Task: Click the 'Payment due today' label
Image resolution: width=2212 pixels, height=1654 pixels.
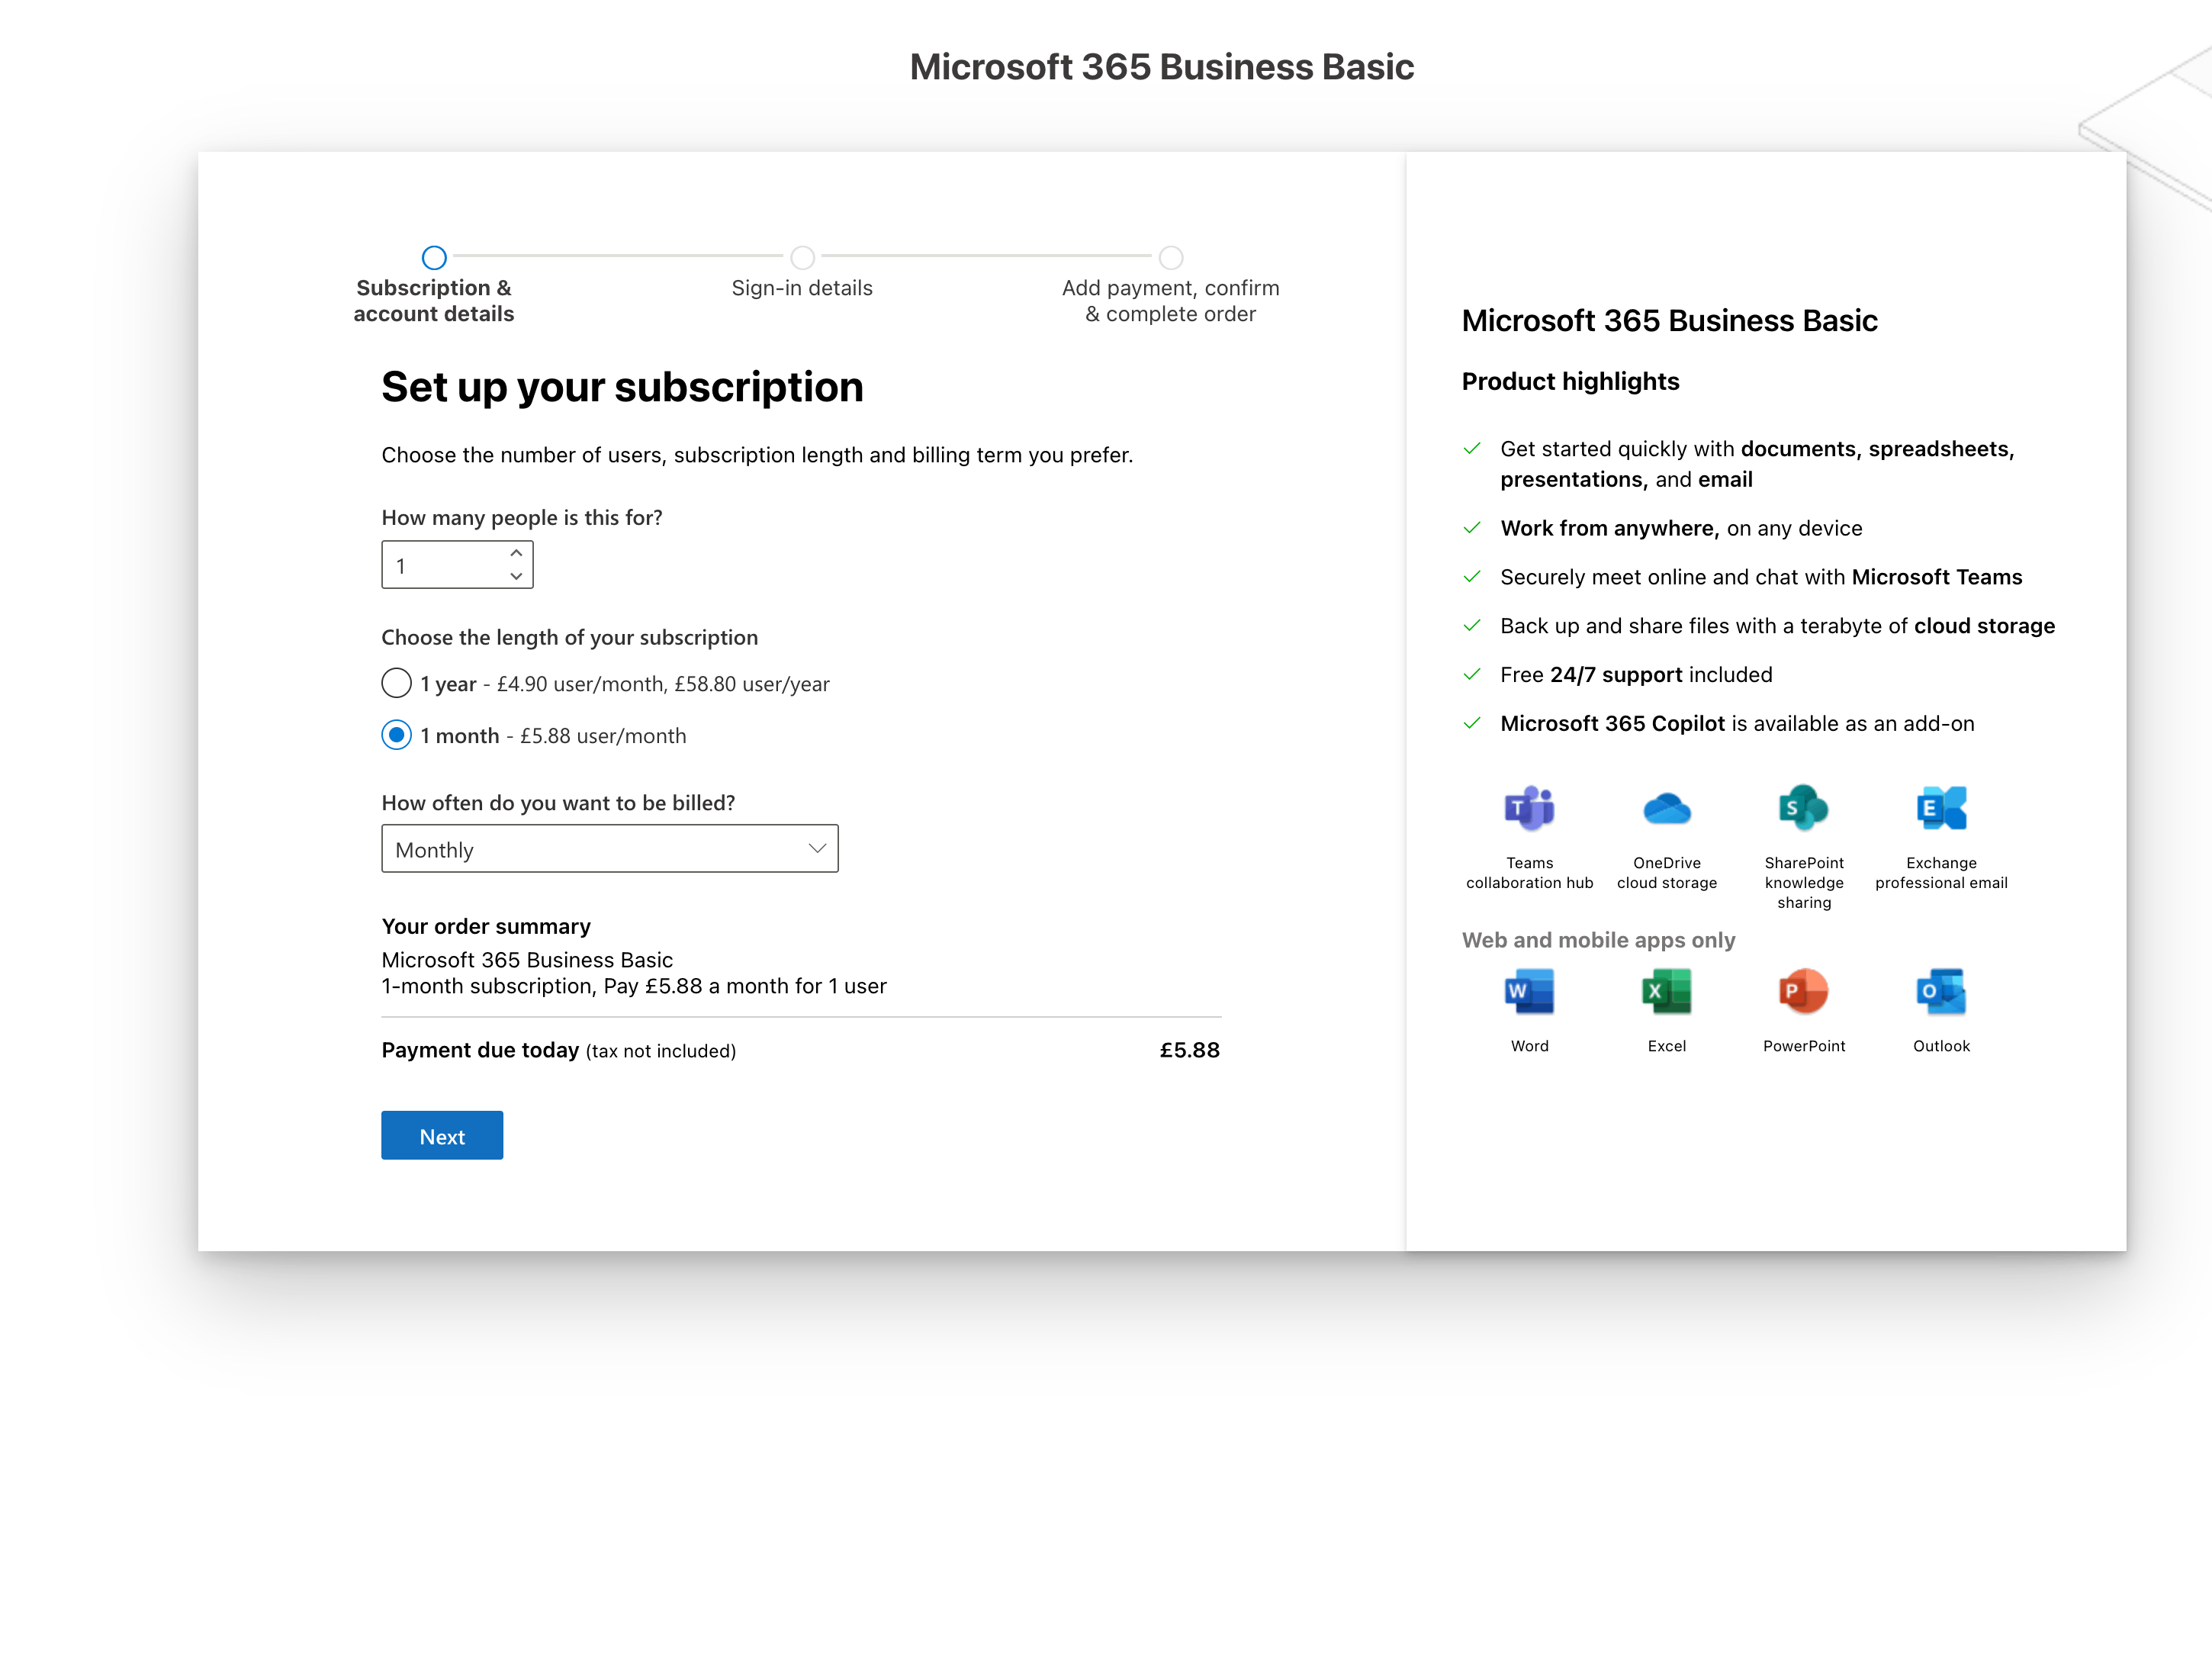Action: pyautogui.click(x=480, y=1050)
